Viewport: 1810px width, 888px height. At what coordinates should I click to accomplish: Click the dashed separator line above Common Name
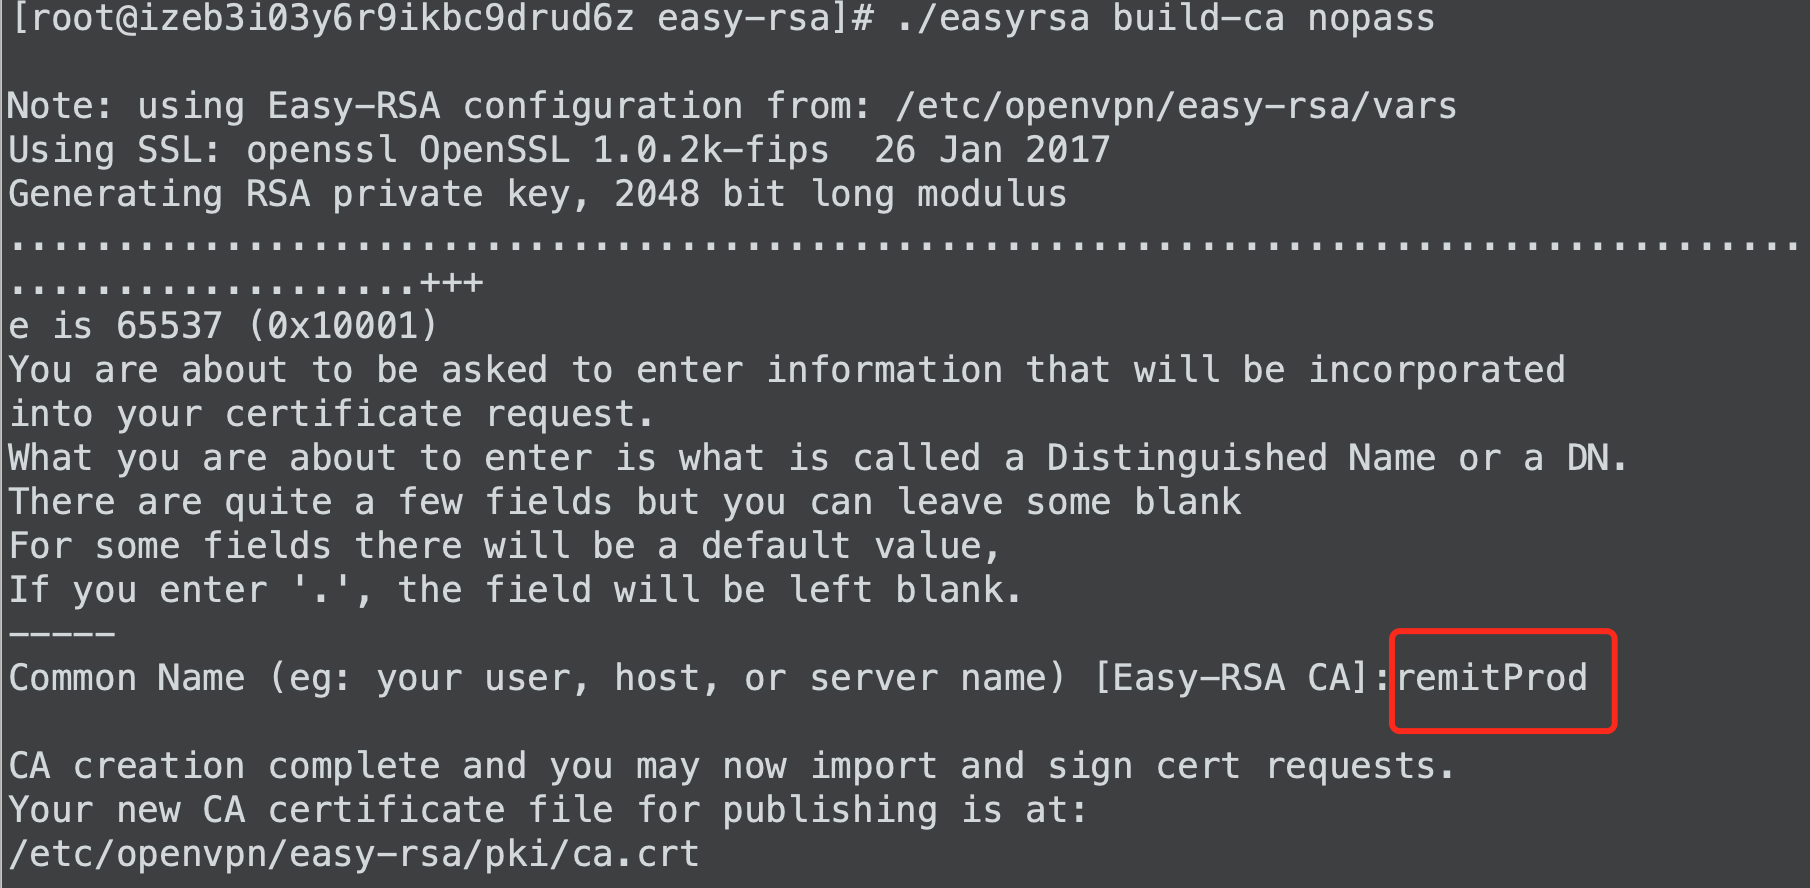(62, 634)
